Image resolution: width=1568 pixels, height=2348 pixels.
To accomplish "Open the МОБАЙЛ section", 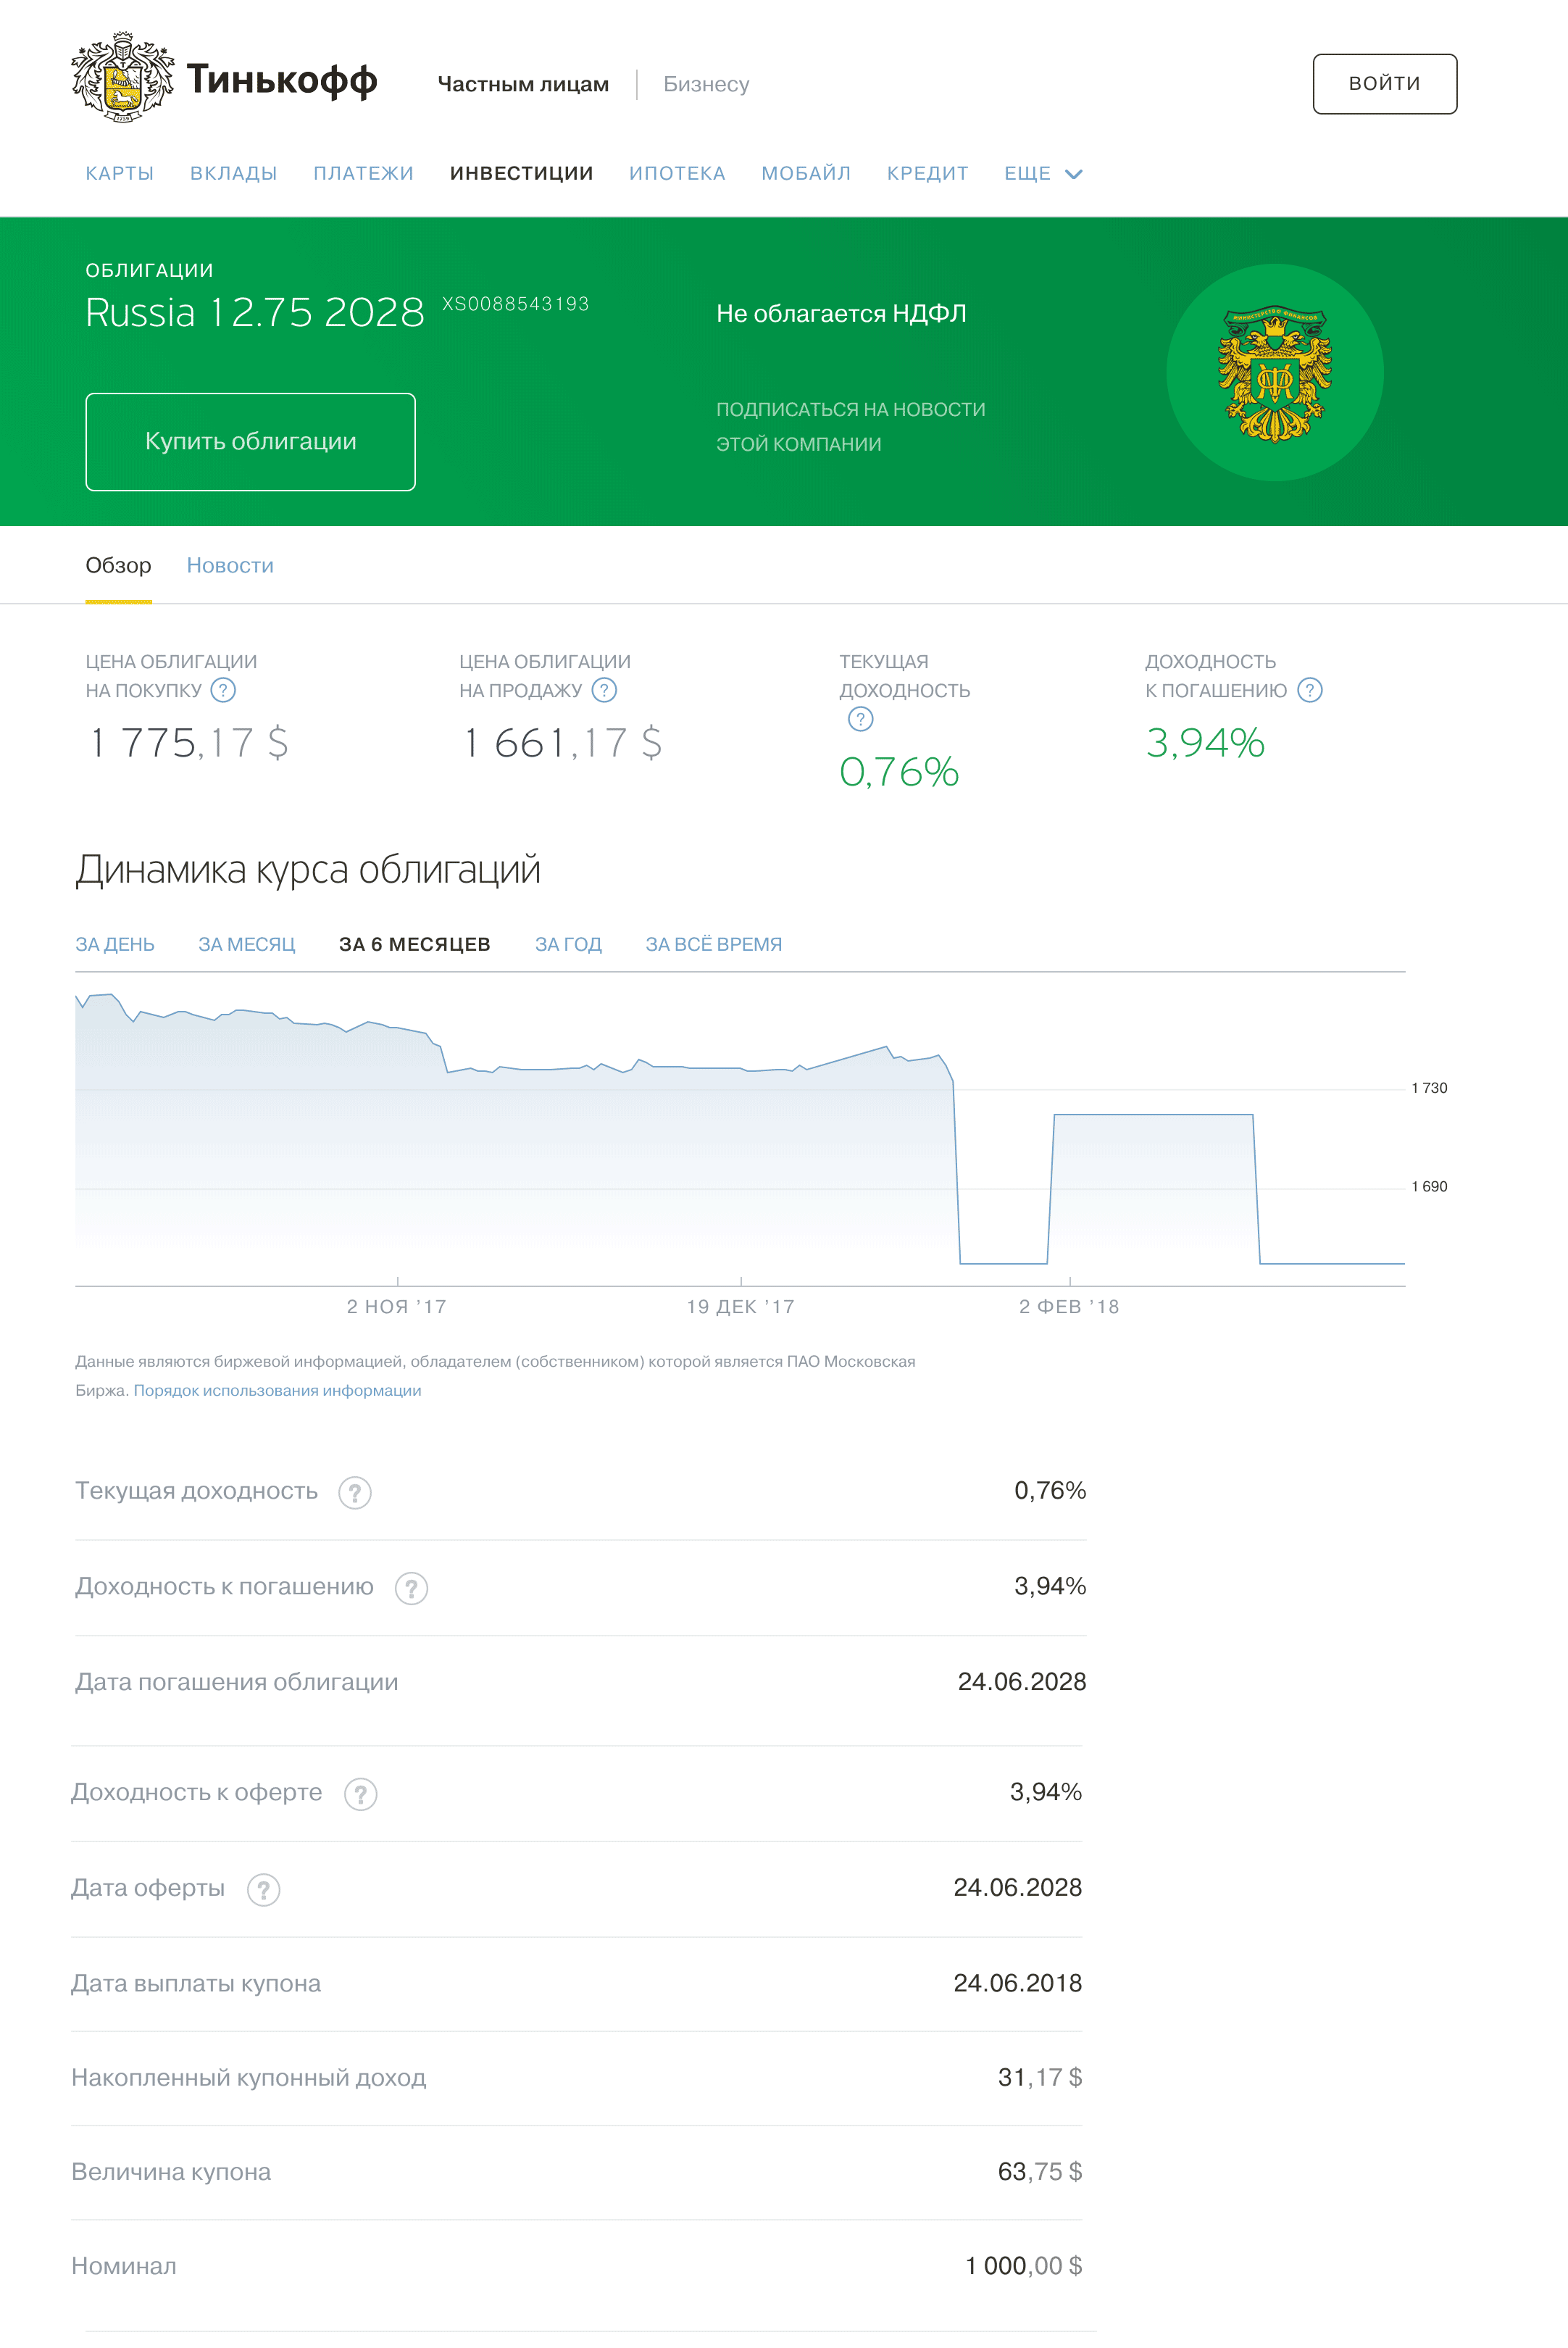I will [x=806, y=174].
